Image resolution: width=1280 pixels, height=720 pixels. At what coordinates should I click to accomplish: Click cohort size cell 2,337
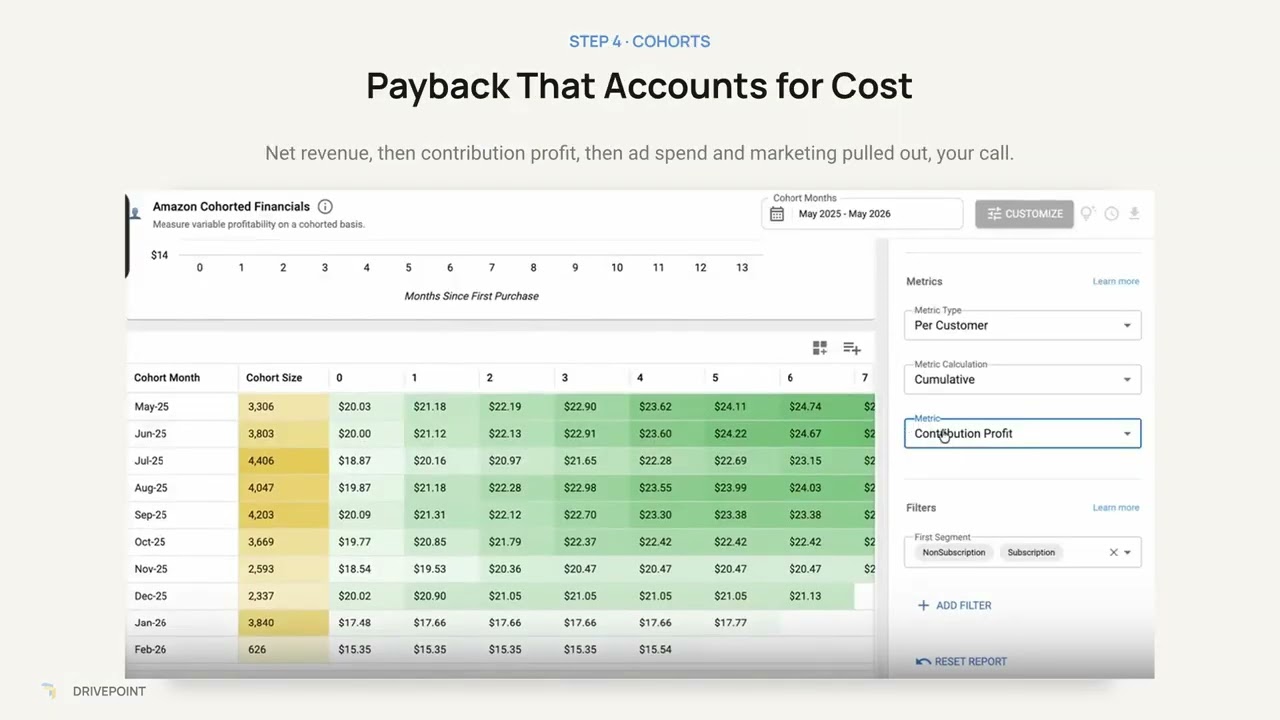coord(283,595)
